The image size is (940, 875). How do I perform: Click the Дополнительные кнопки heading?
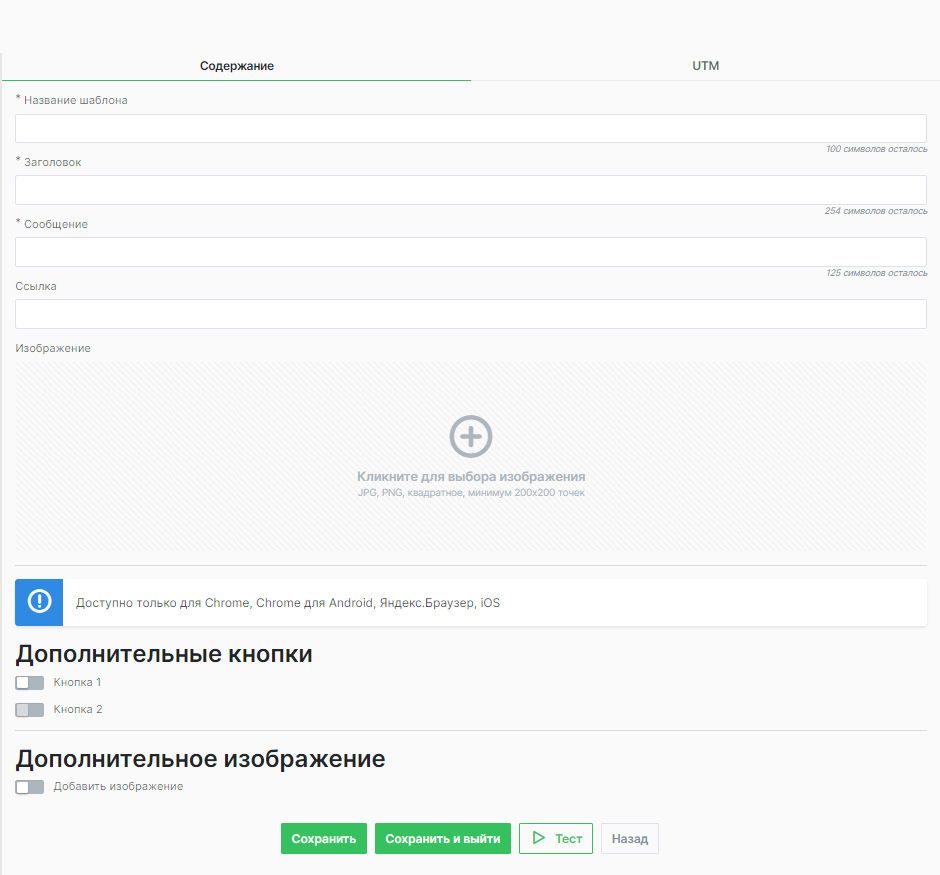coord(164,655)
